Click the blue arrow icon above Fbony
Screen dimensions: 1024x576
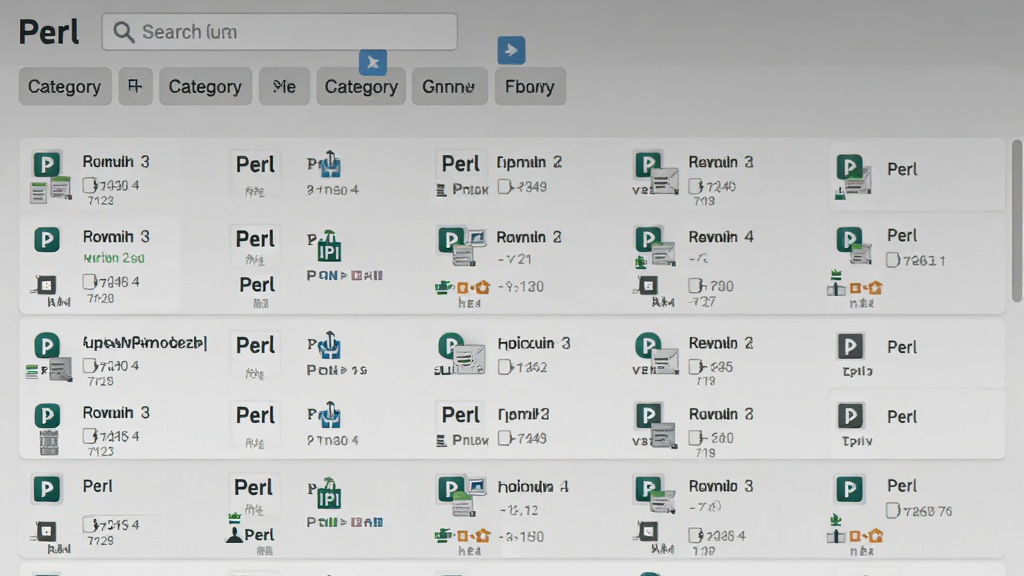click(511, 50)
